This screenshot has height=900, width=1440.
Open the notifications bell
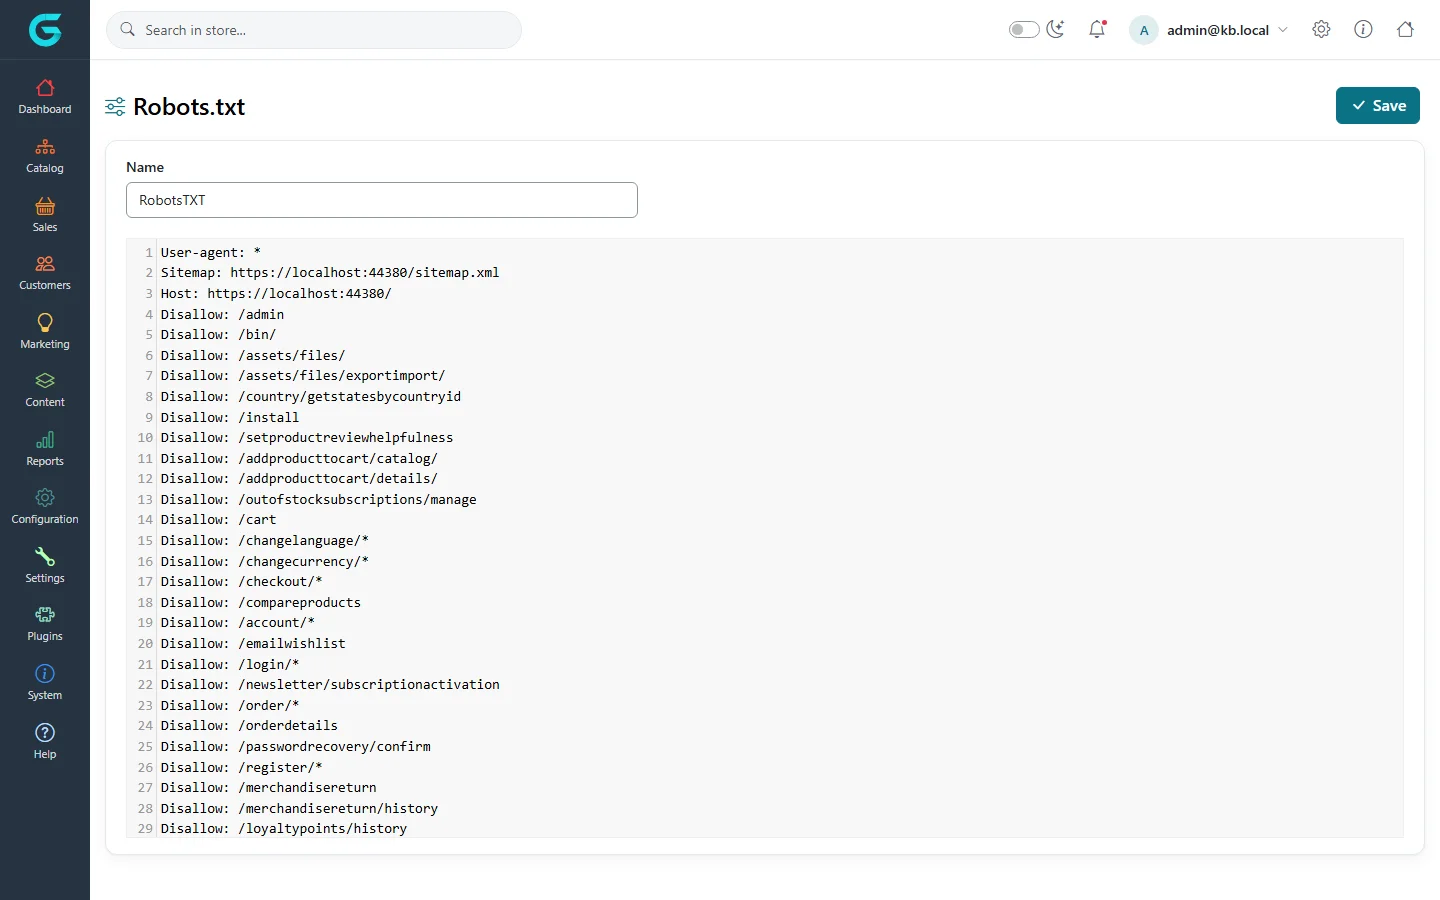(1097, 29)
